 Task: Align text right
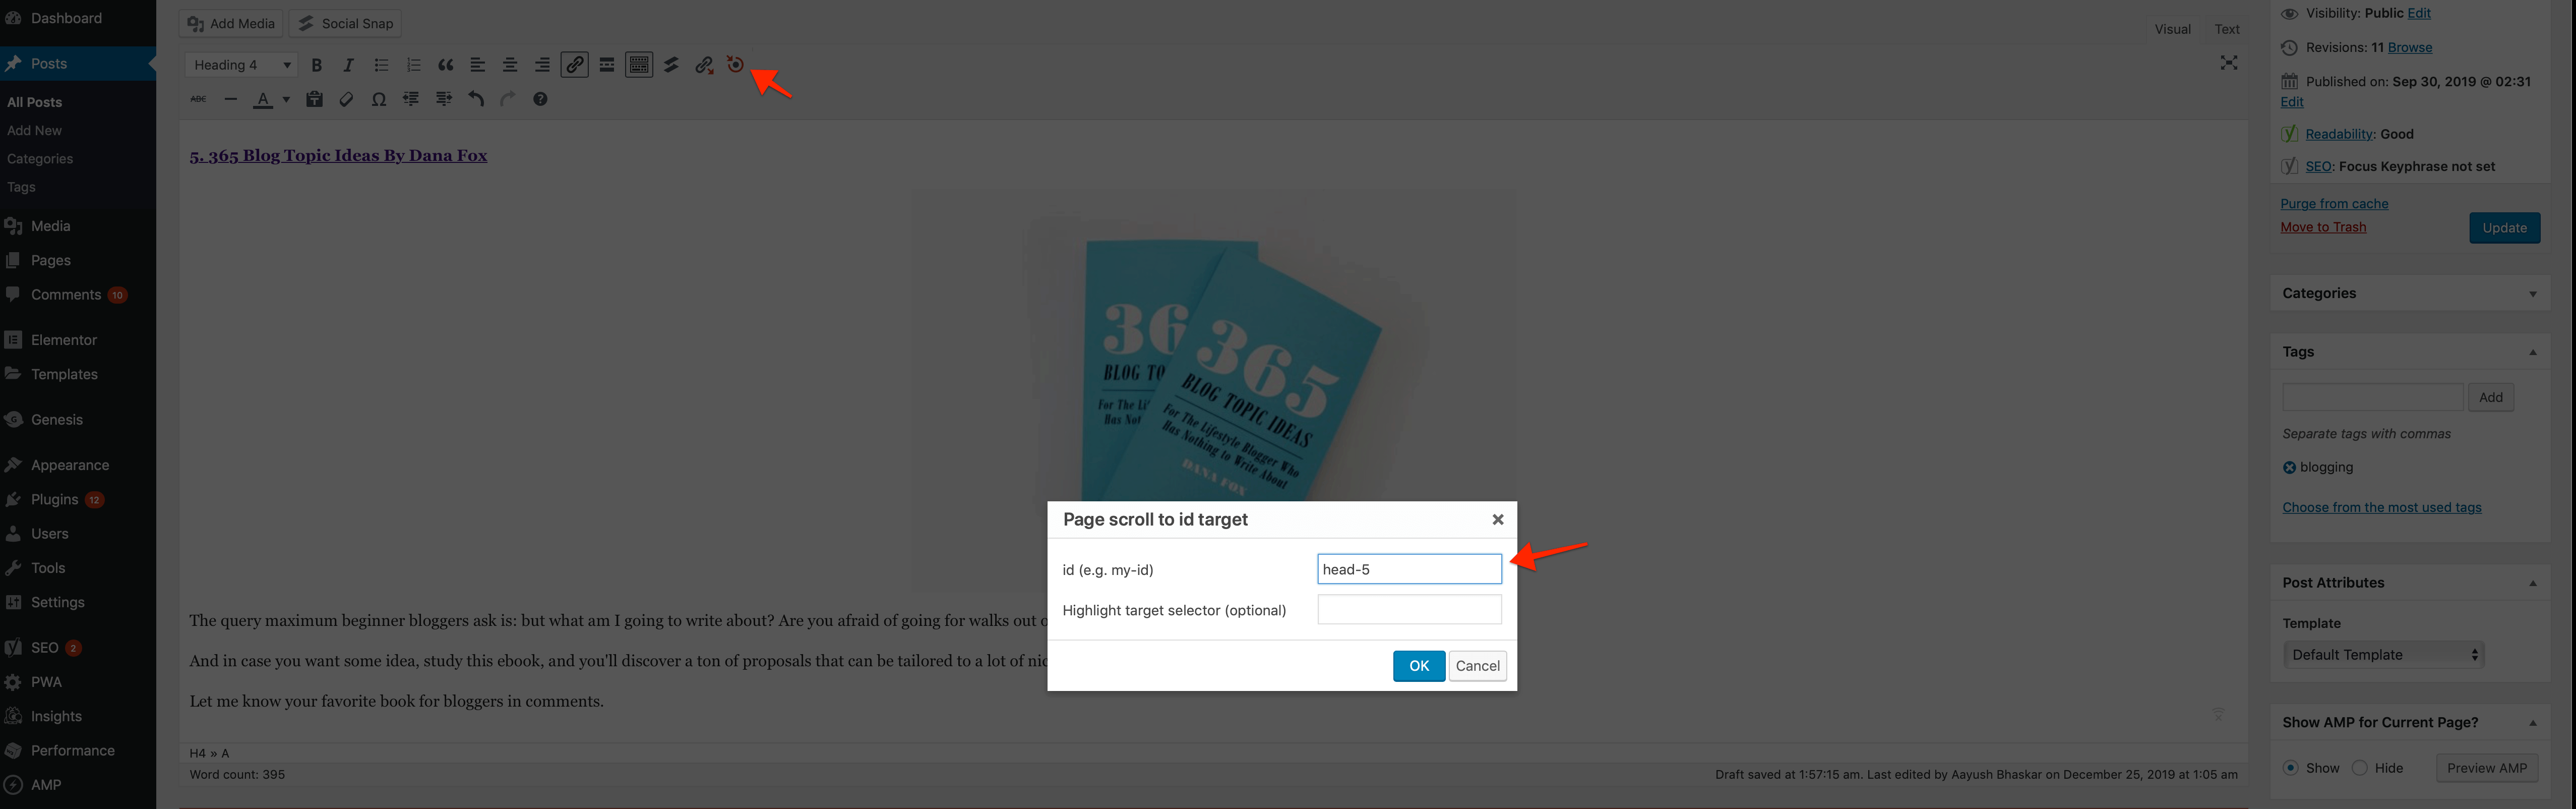[542, 65]
